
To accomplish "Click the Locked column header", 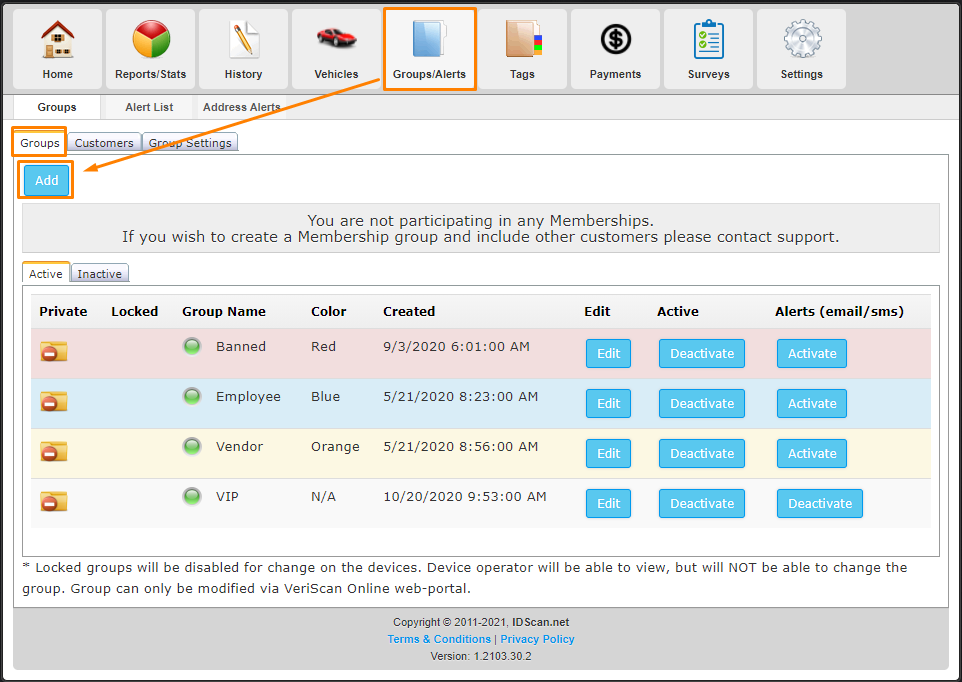I will 135,312.
